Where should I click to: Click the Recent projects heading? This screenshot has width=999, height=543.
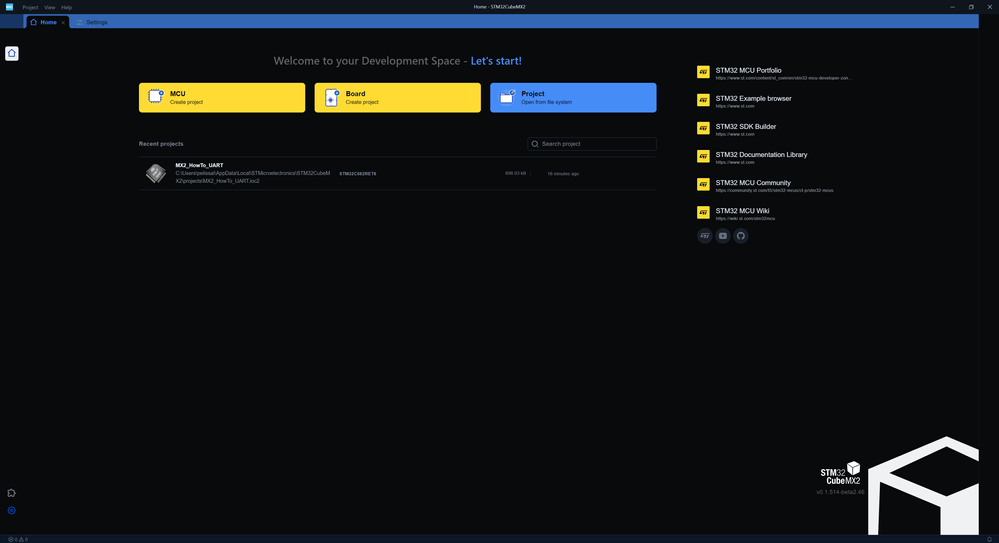pos(161,144)
